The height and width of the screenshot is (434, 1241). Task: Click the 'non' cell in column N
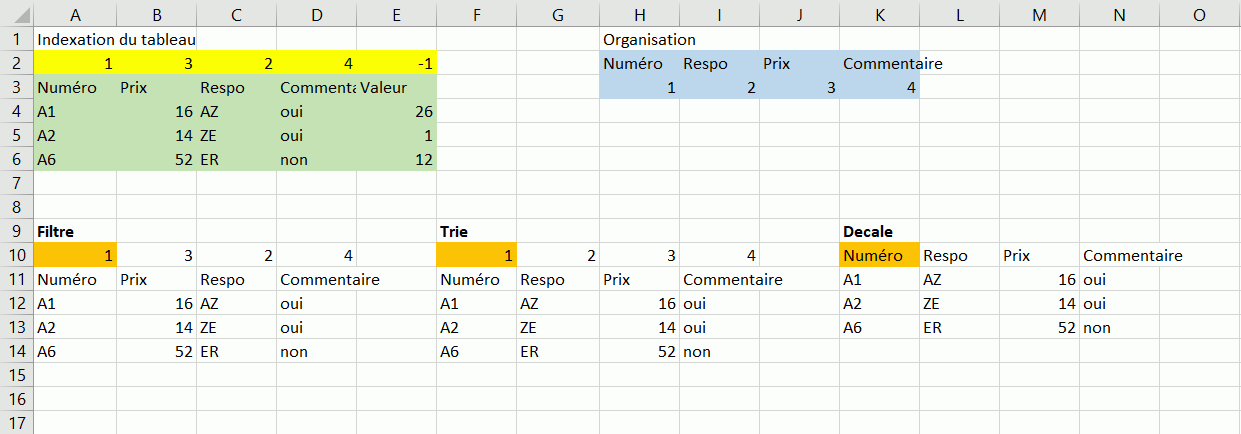(x=1119, y=327)
